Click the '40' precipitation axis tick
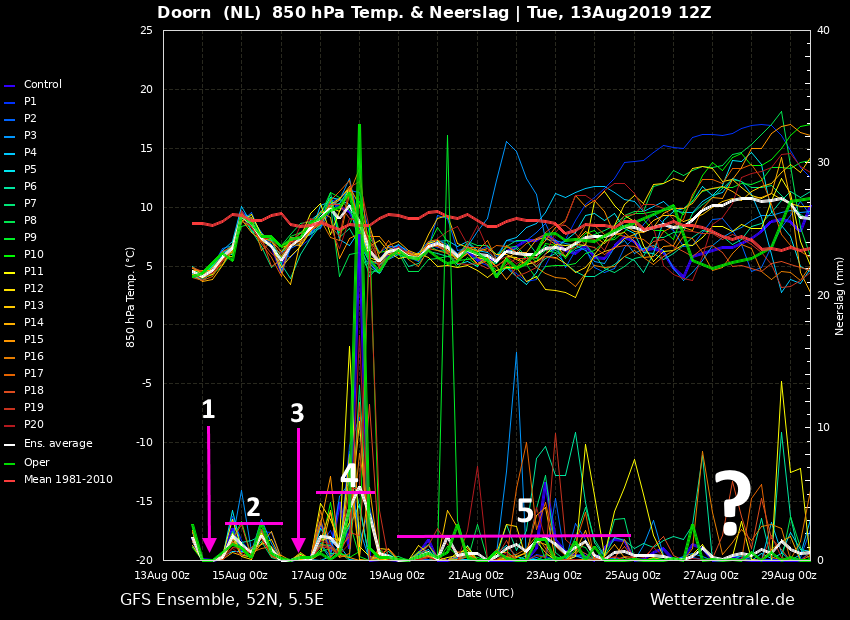Viewport: 850px width, 620px height. click(823, 30)
